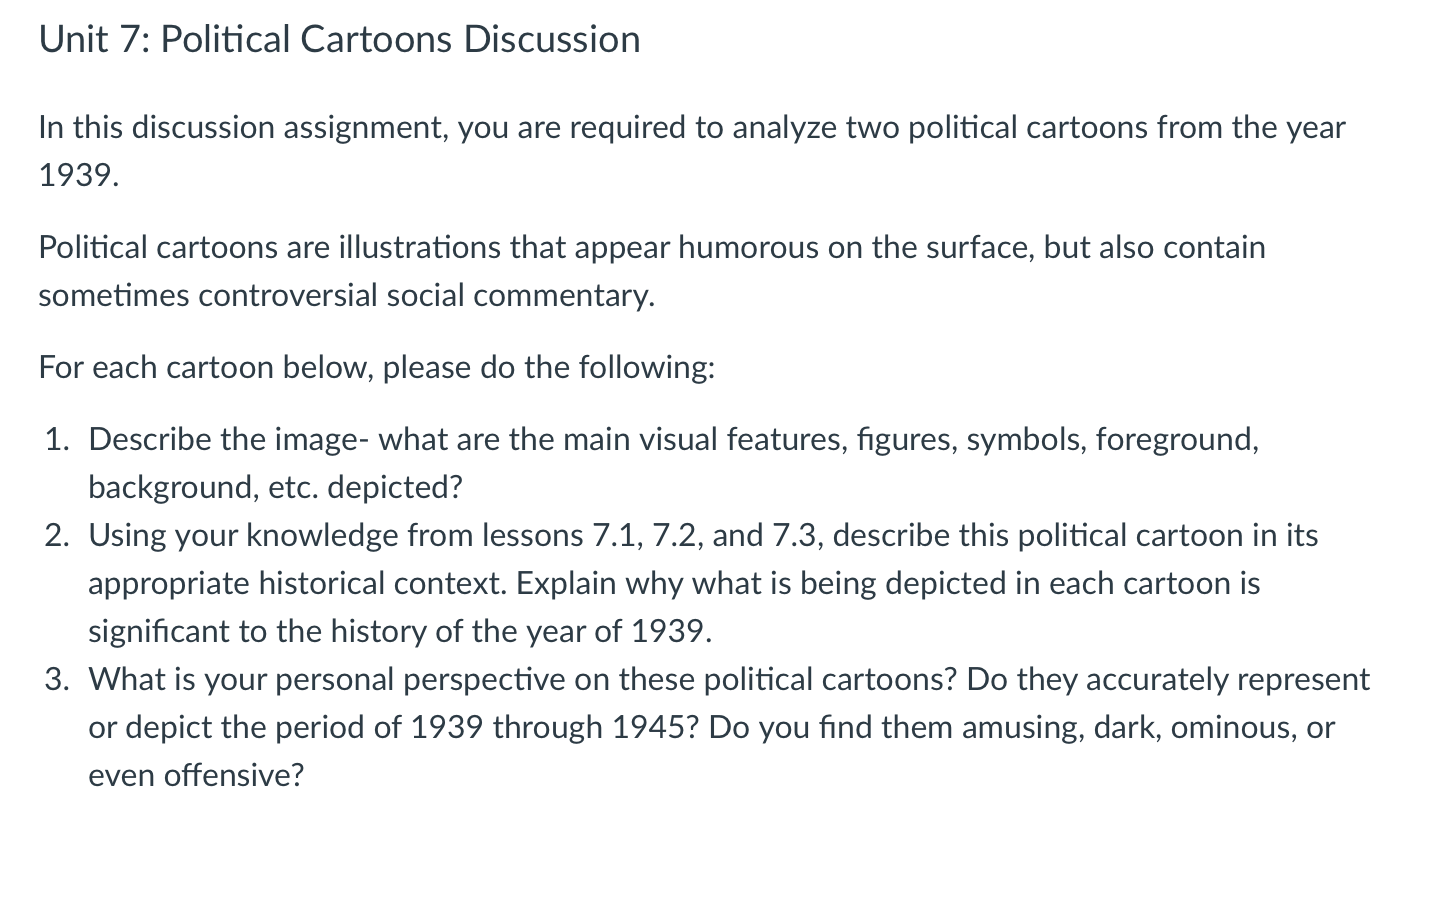Click the "1." list number marker

click(x=57, y=440)
